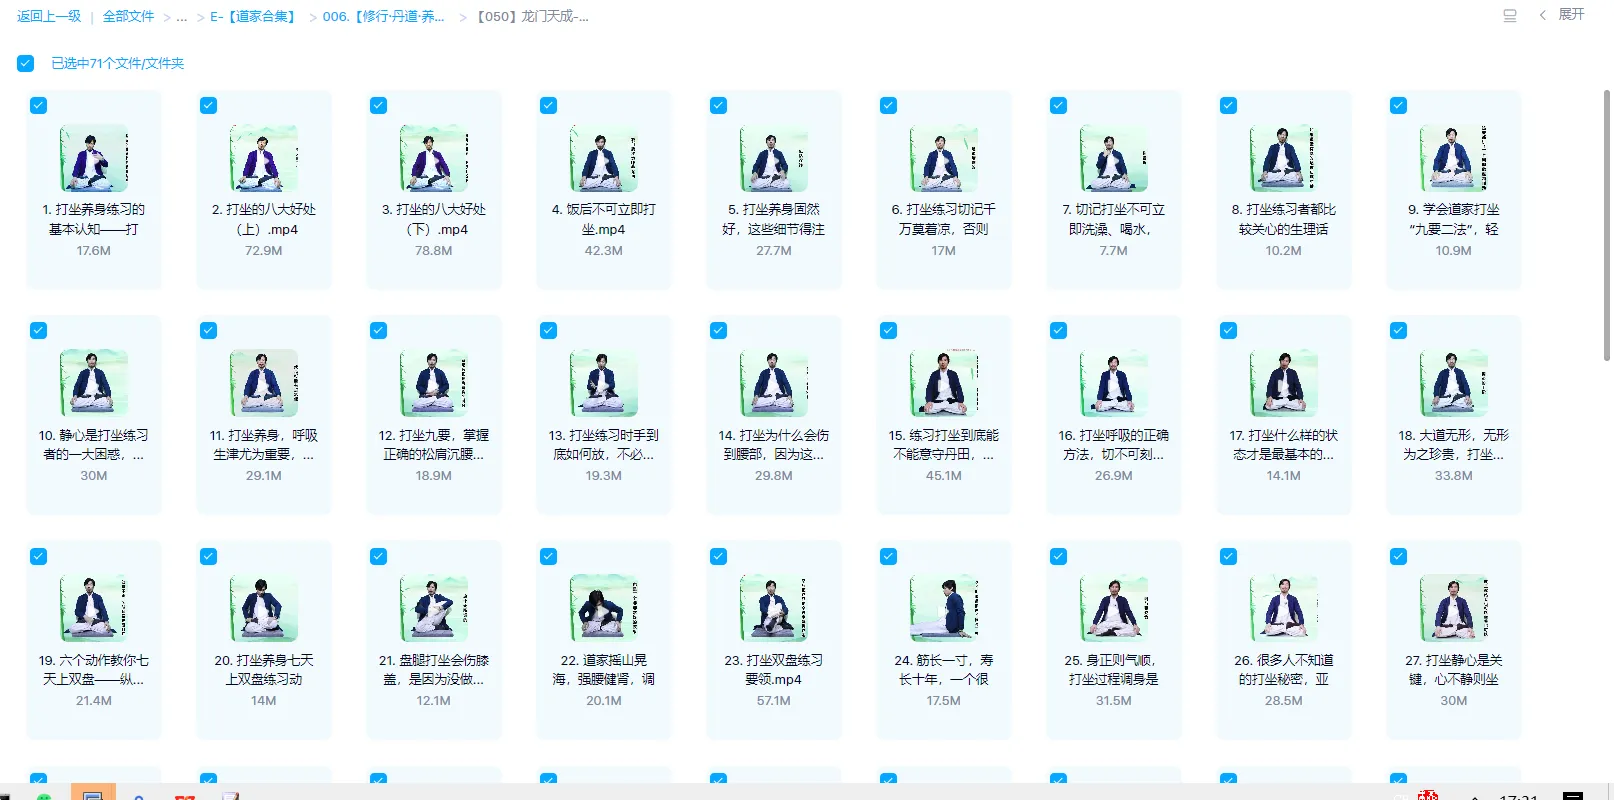The height and width of the screenshot is (800, 1614).
Task: Click file name 10. 静心是打坐练习者的一大困惑
Action: [x=94, y=445]
